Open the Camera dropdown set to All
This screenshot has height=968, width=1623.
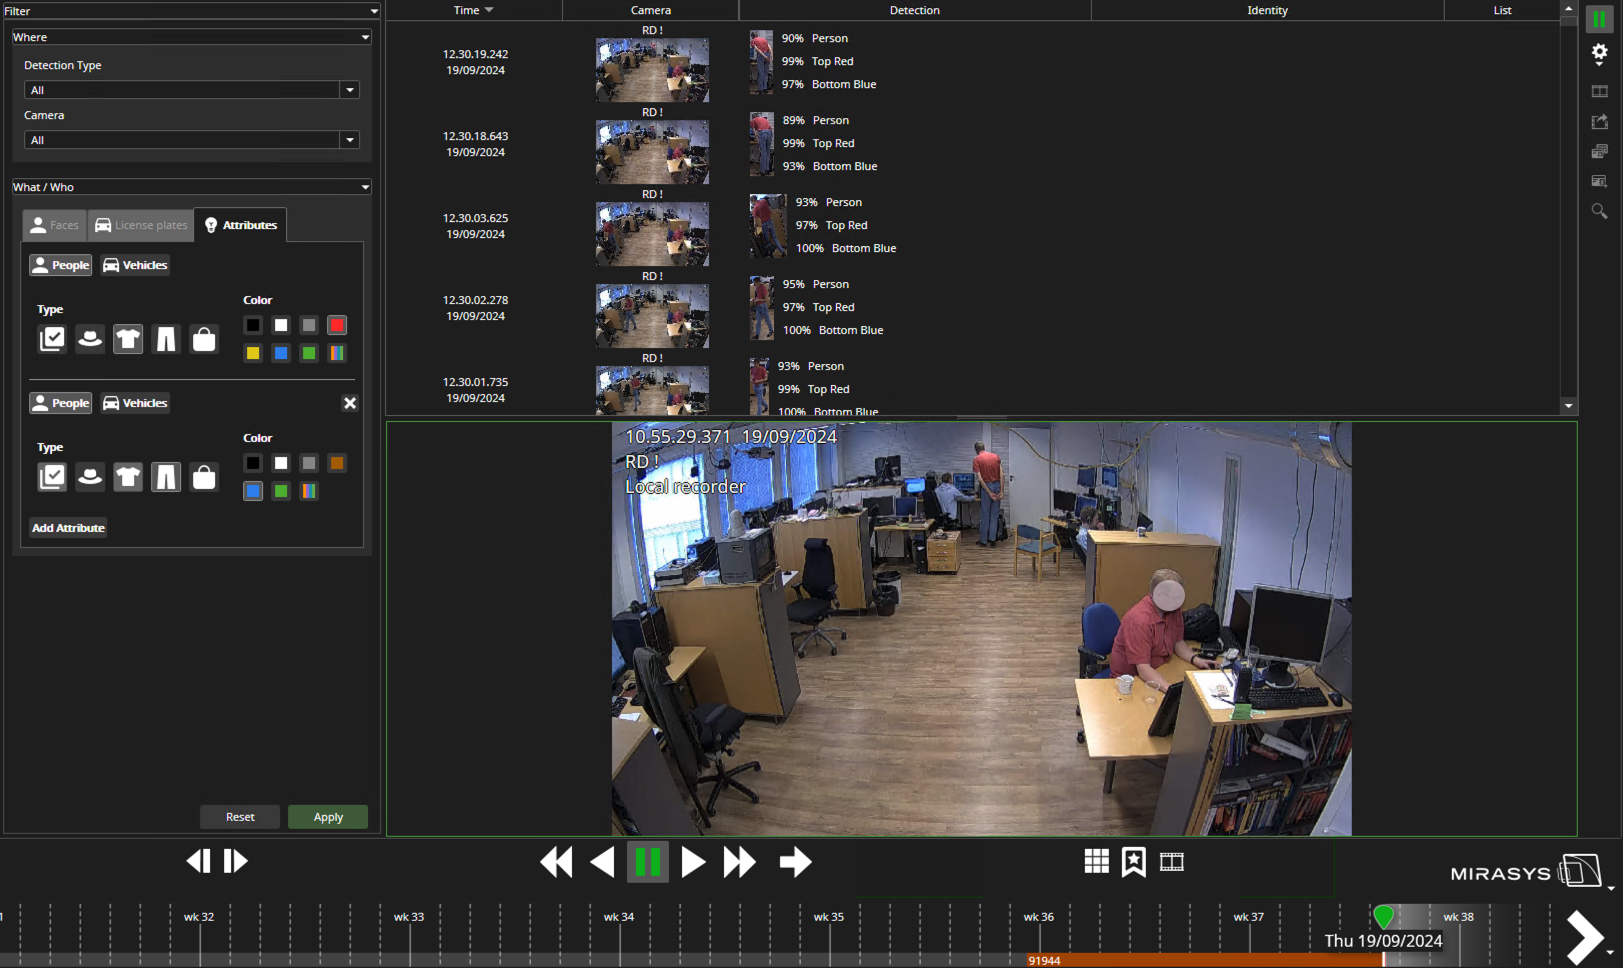tap(191, 140)
